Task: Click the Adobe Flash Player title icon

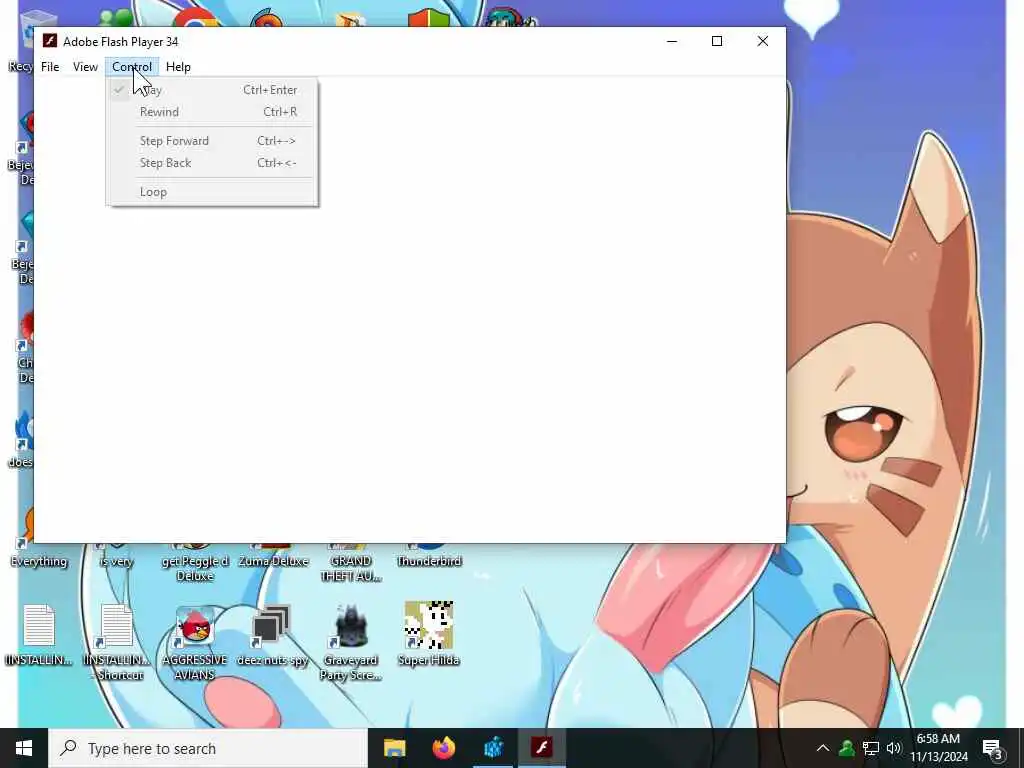Action: [50, 41]
